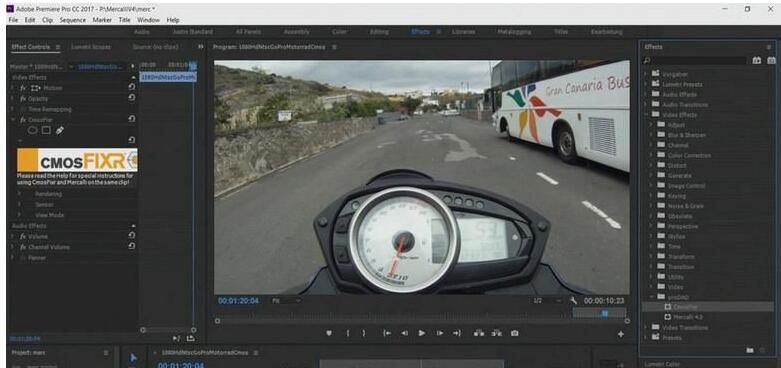Jump to the In point
Viewport: 781px width, 368px height.
tap(387, 333)
